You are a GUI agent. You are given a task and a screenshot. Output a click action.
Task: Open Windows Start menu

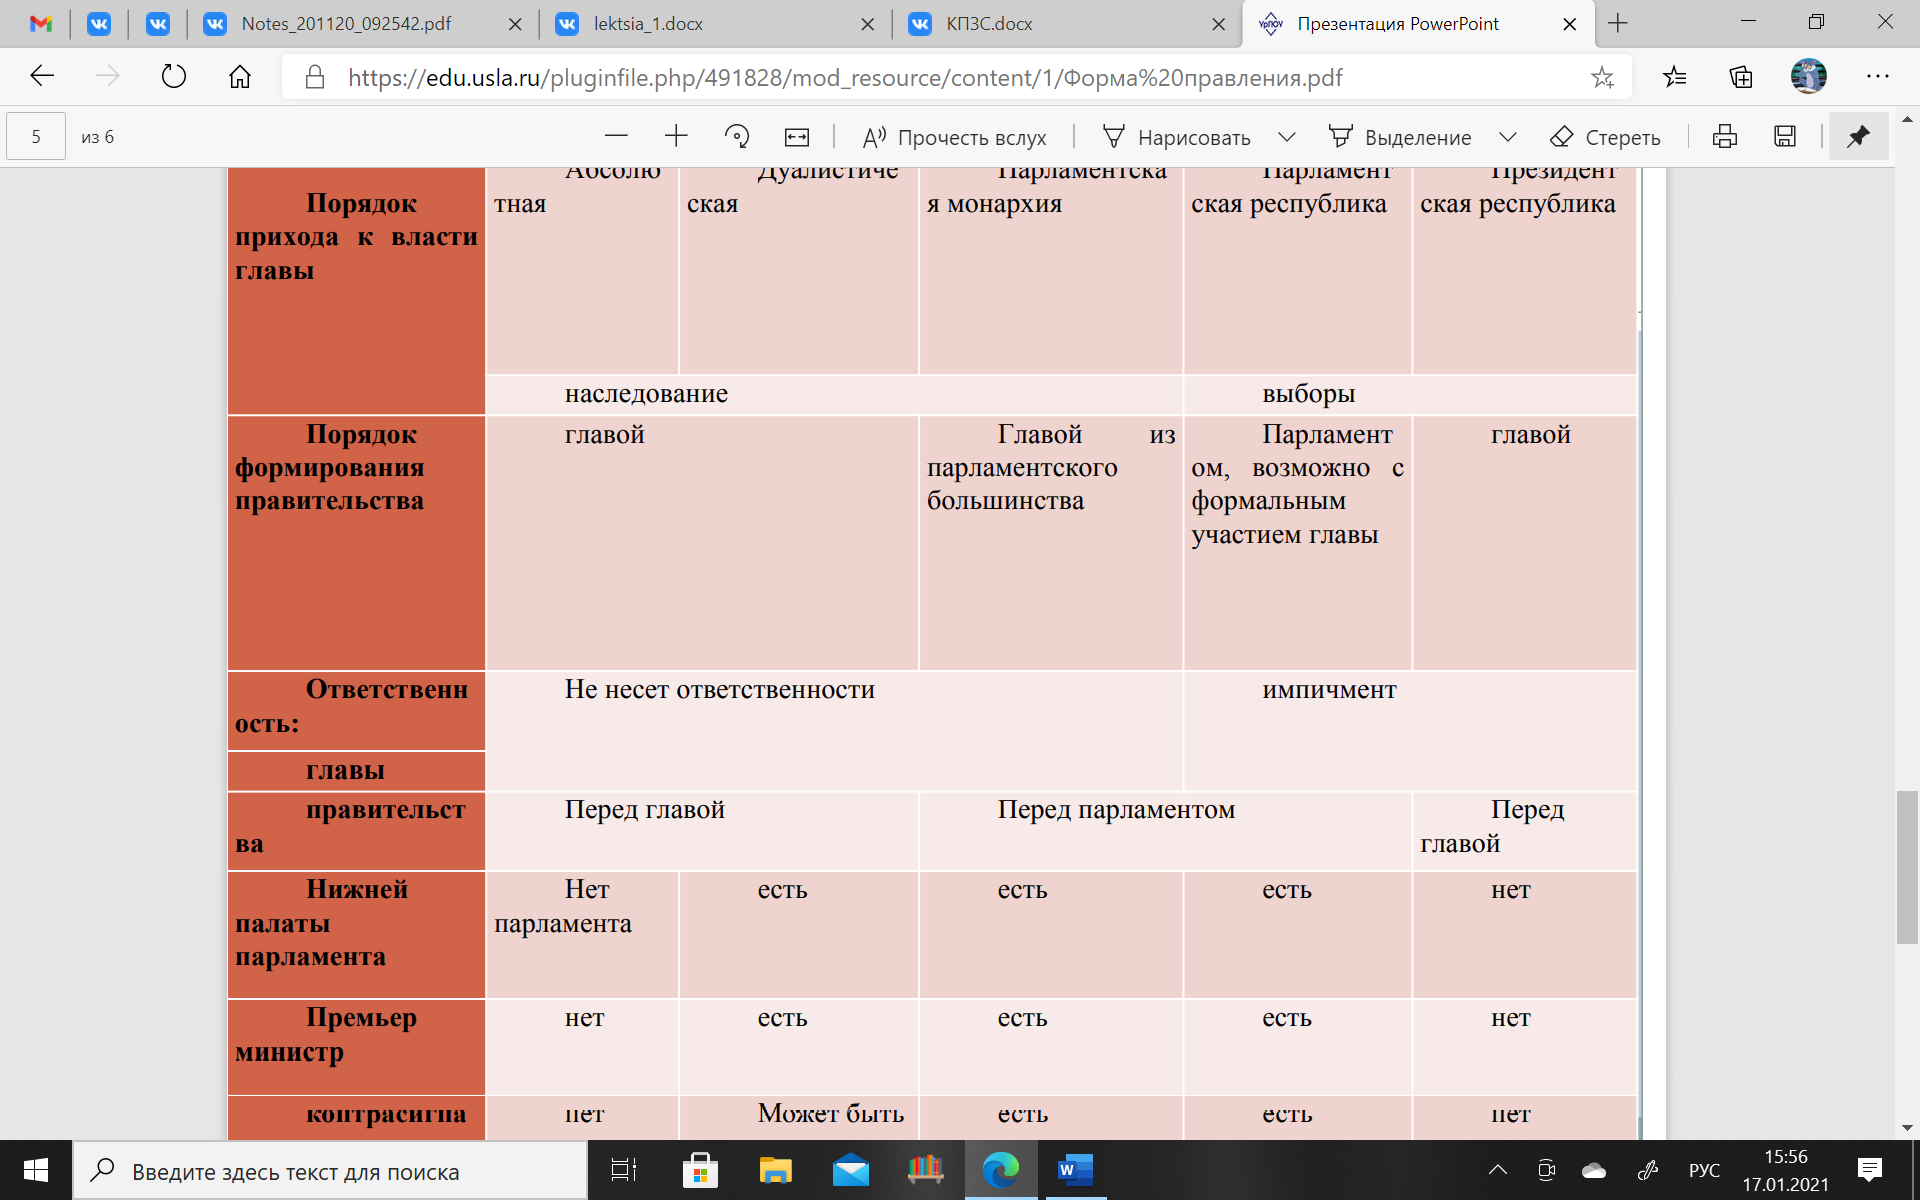tap(36, 1170)
